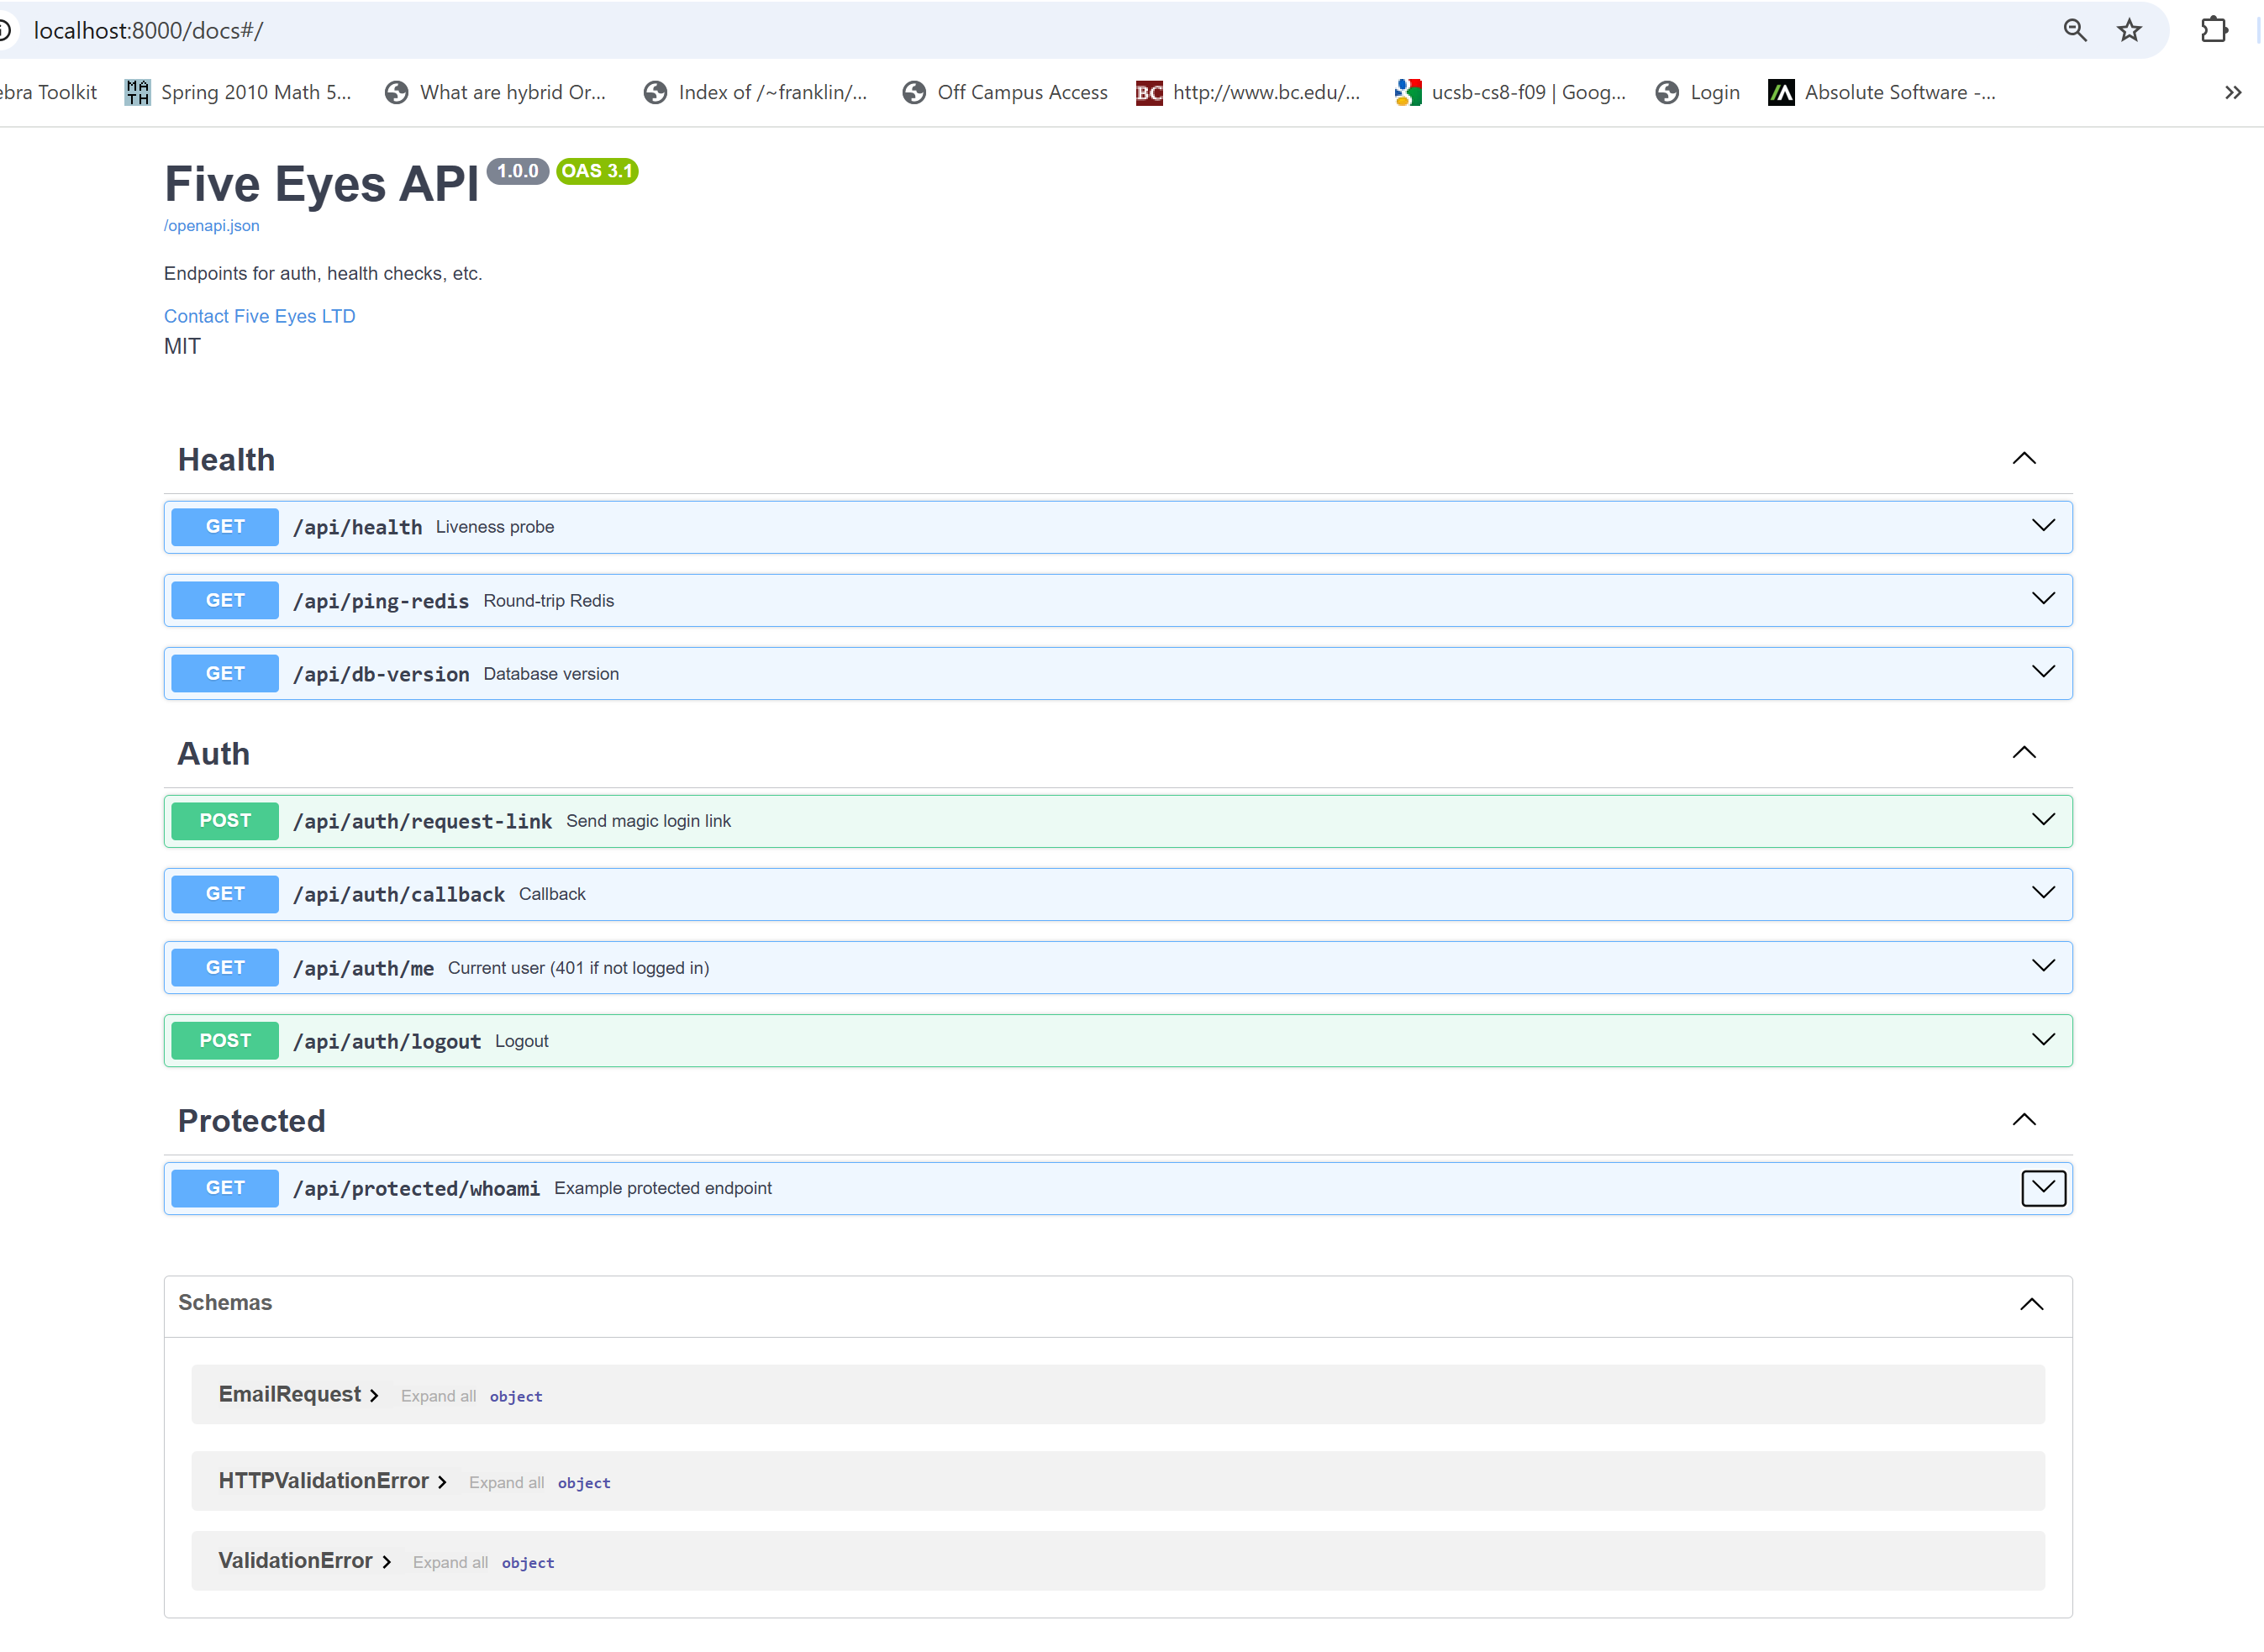This screenshot has width=2264, height=1652.
Task: Click the overflow chevron on the bookmarks bar
Action: pyautogui.click(x=2232, y=92)
